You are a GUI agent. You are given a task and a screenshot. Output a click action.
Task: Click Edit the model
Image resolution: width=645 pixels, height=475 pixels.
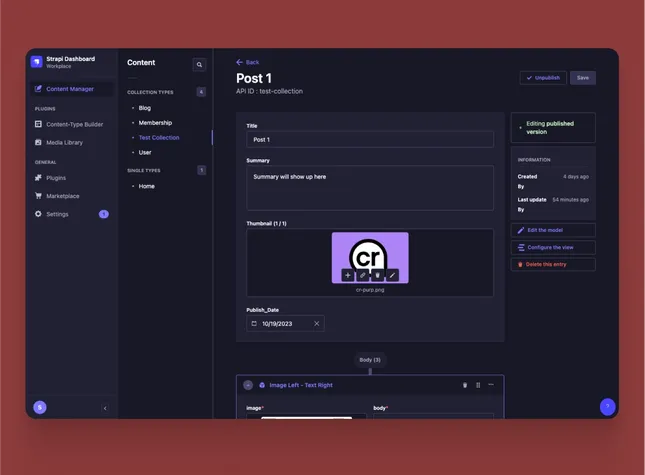point(553,230)
